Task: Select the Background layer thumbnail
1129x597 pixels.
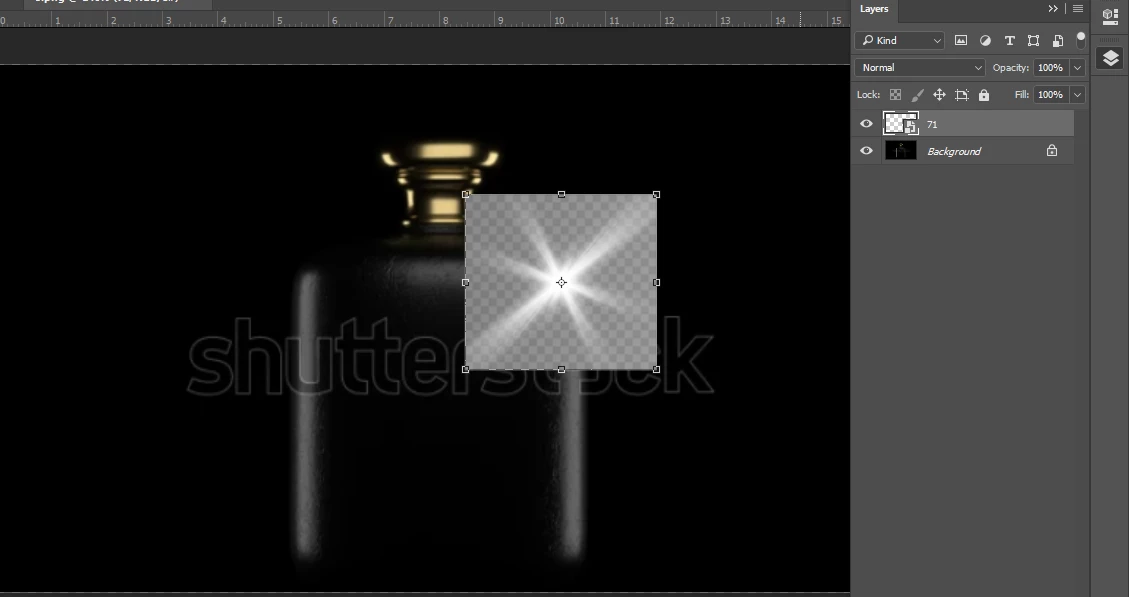Action: [901, 151]
